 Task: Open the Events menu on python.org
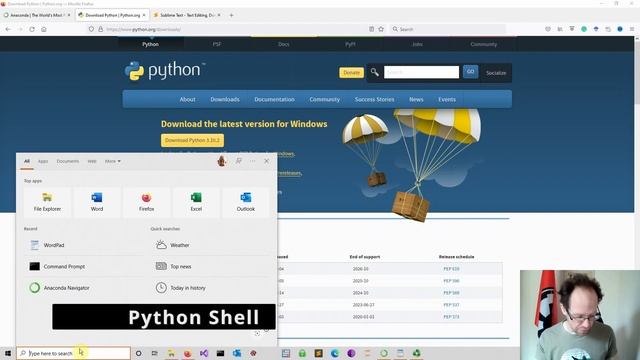(447, 99)
